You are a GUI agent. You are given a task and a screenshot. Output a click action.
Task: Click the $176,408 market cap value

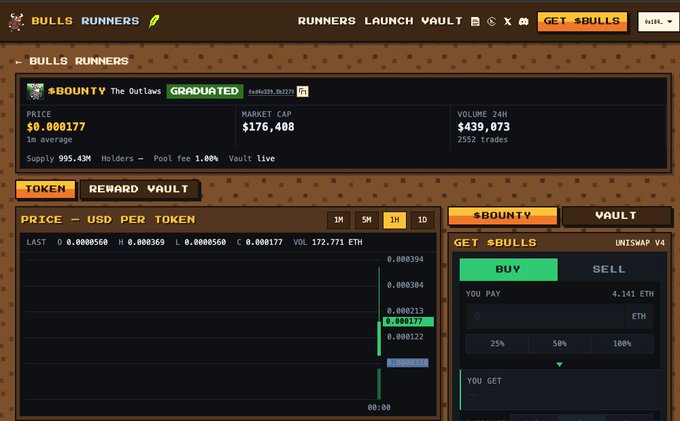click(268, 127)
